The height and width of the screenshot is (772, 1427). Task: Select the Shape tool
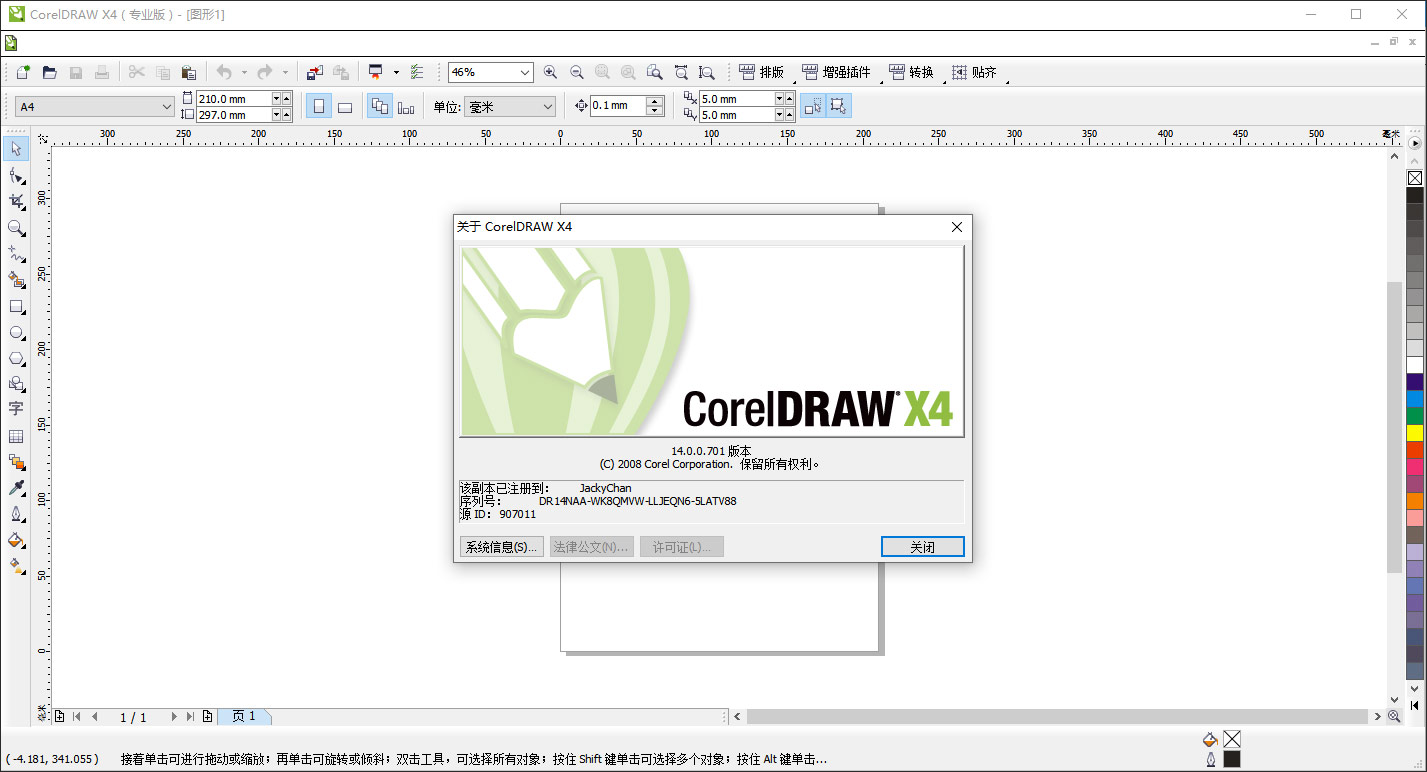coord(16,174)
